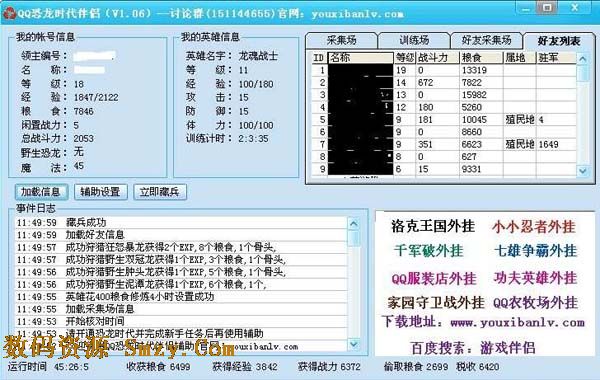Open 七雄争霸外挂 link
Viewport: 600px width, 380px height.
(x=535, y=251)
